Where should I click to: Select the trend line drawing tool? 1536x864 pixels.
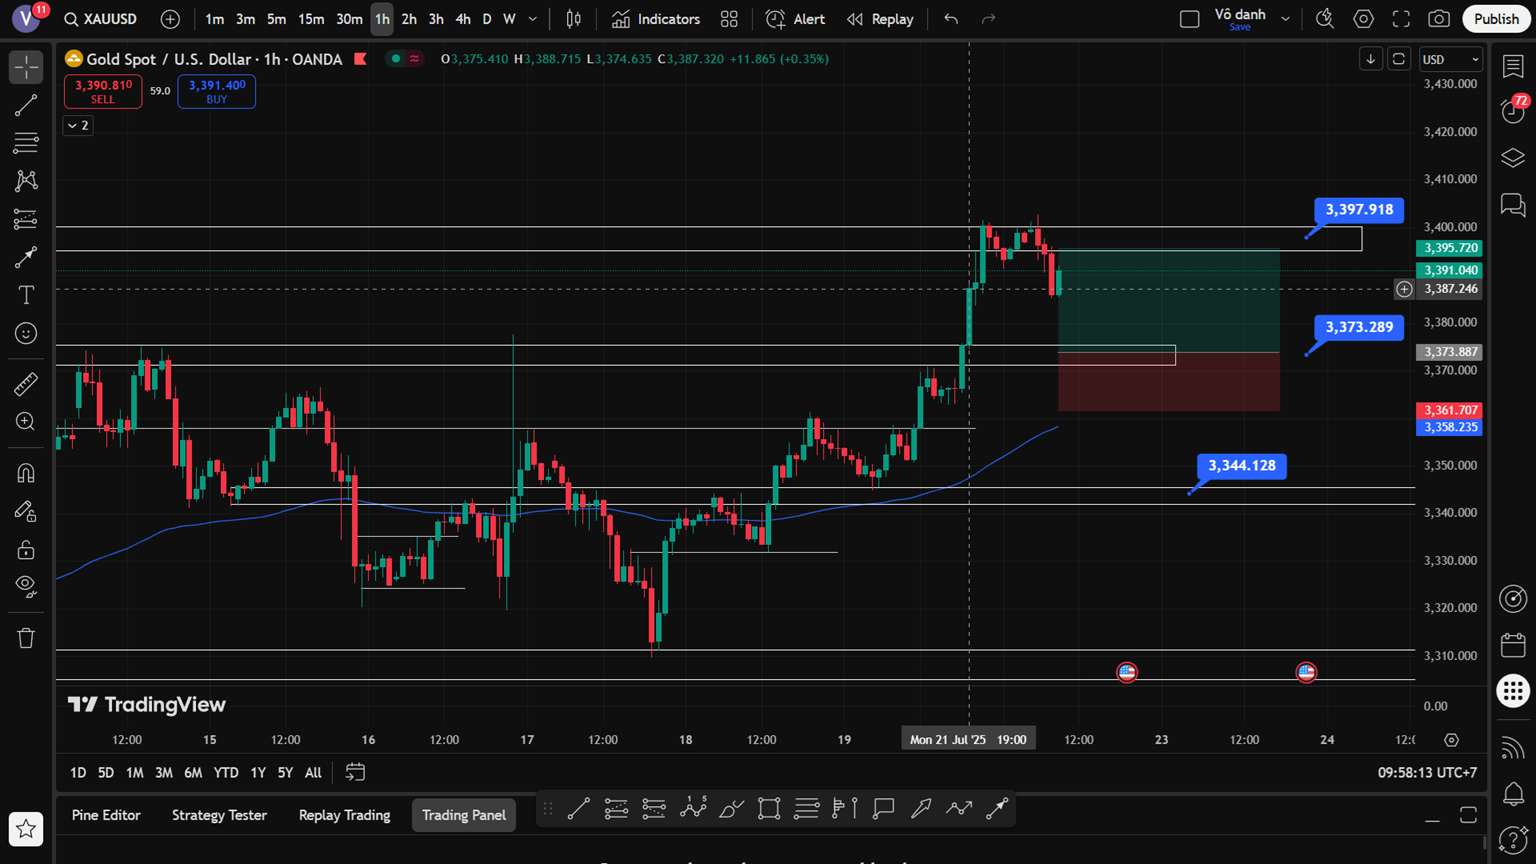click(x=26, y=105)
